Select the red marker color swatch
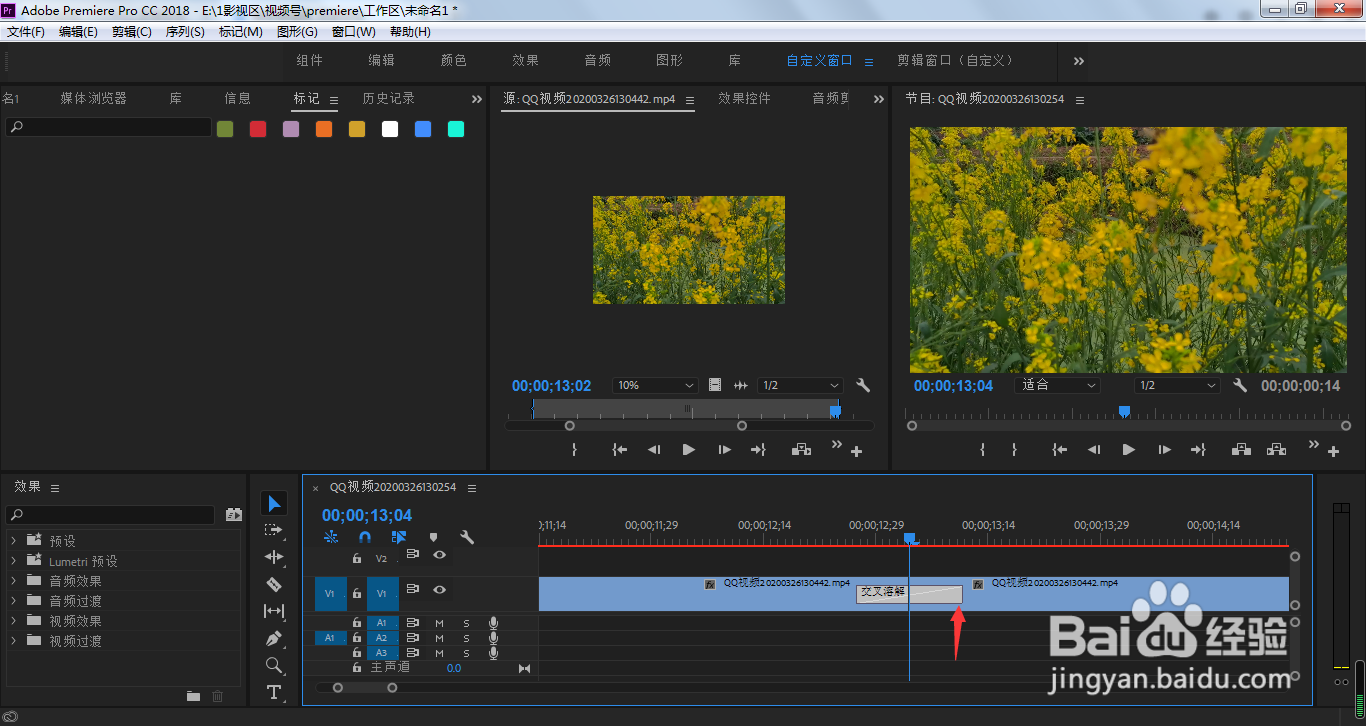 [258, 129]
